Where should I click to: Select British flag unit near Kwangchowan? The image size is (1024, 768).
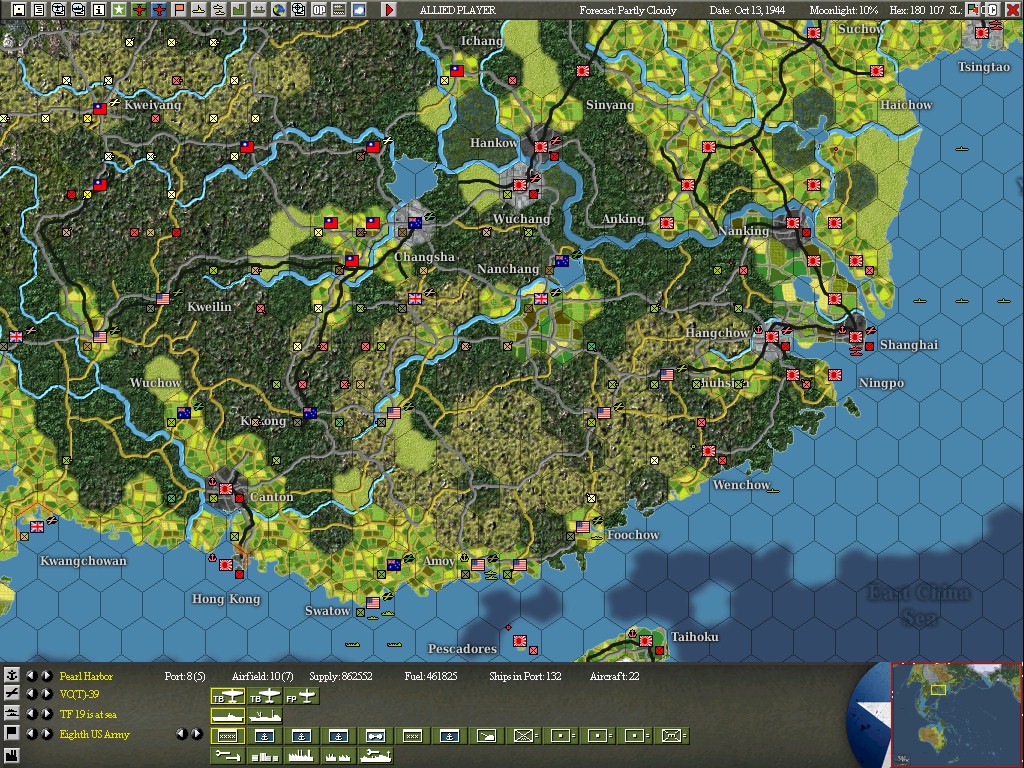37,526
